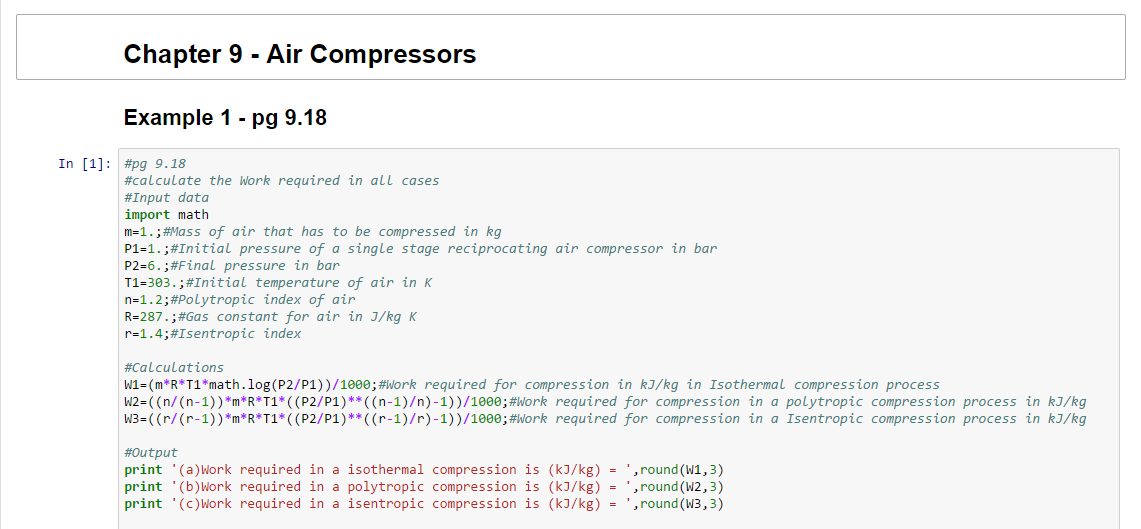Click the 'T1=303.' initial temperature line

(x=277, y=283)
